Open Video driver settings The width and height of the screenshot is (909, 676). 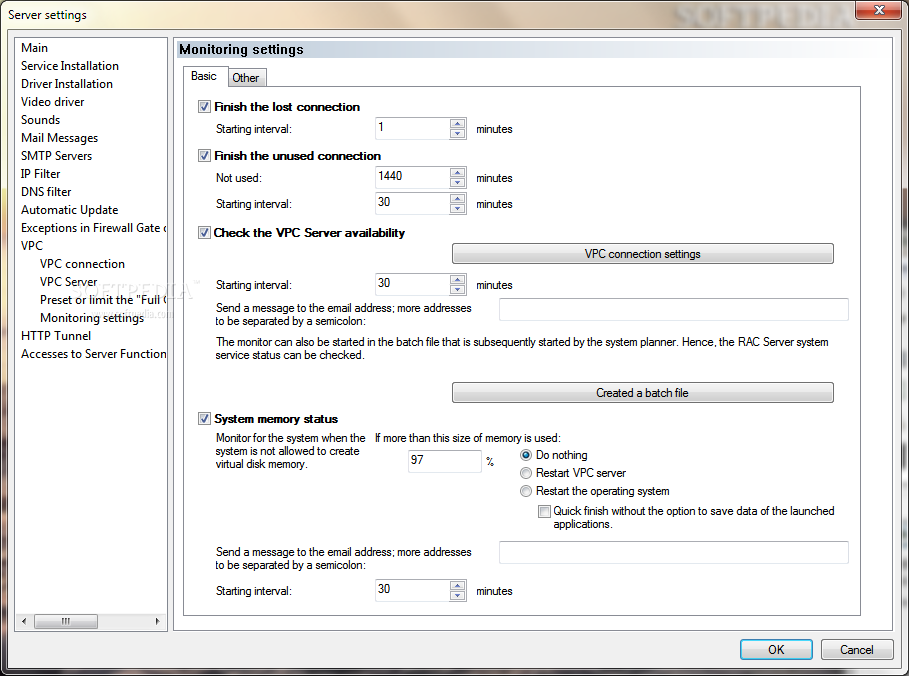click(x=52, y=102)
